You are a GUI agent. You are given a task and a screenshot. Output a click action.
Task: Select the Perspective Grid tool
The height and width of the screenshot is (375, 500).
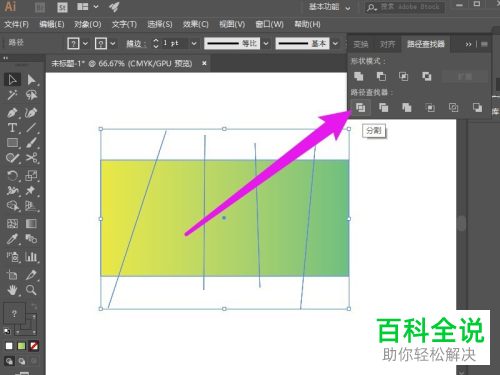click(x=32, y=206)
